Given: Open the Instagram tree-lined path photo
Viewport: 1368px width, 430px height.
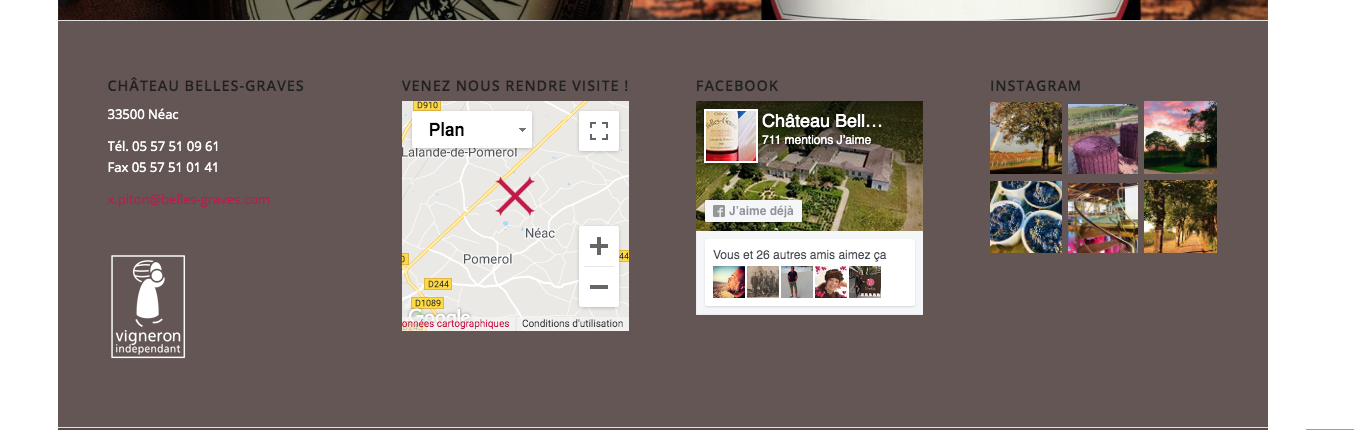Looking at the screenshot, I should 1180,216.
